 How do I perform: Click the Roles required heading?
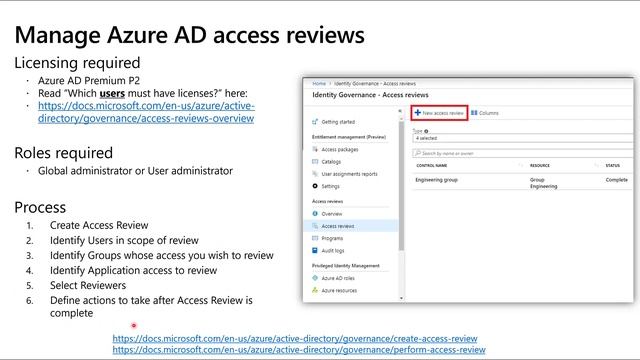tap(63, 153)
